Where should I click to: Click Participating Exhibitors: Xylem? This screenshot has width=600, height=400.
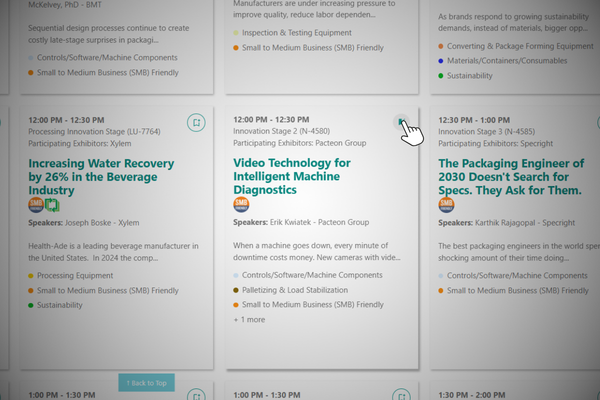[x=80, y=144]
